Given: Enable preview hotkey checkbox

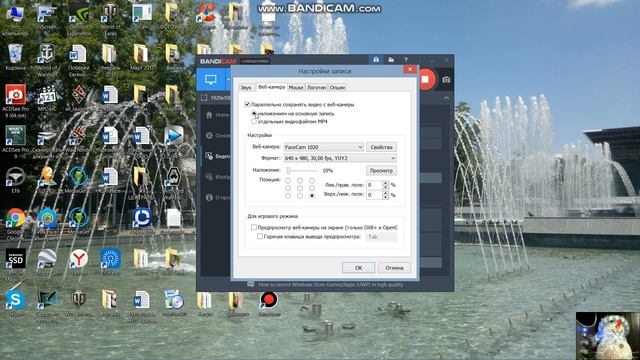Looking at the screenshot, I should tap(260, 236).
